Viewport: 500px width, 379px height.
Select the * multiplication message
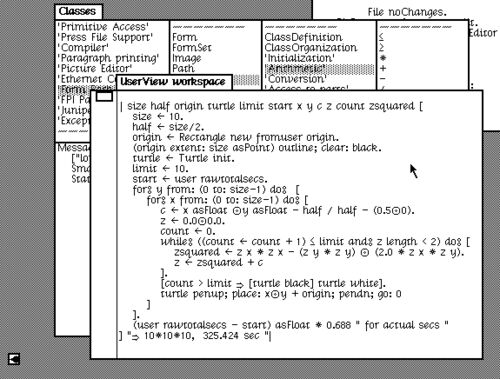[383, 58]
